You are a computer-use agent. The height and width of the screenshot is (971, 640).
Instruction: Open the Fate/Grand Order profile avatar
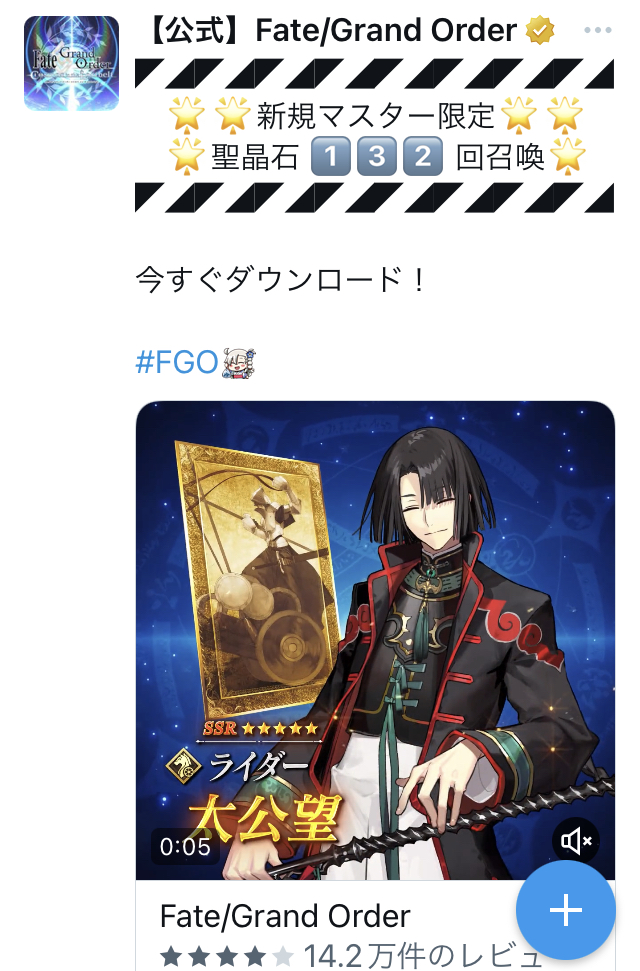click(x=71, y=63)
